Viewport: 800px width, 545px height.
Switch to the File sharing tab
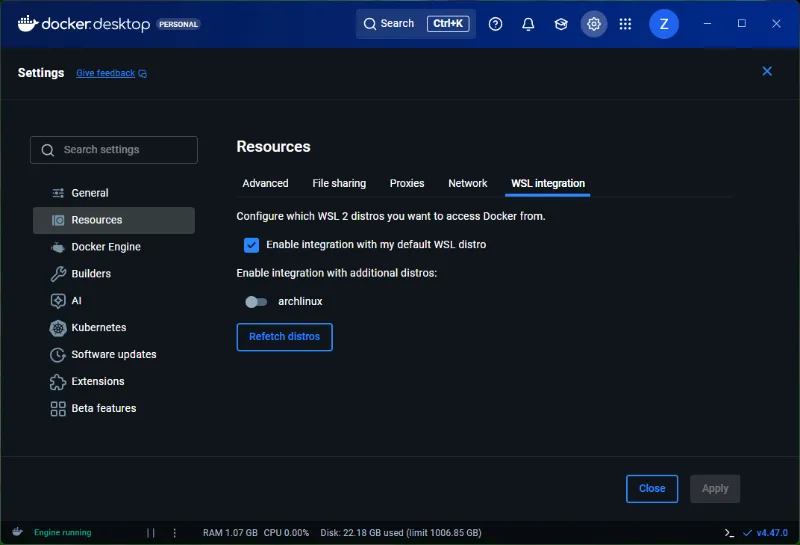pyautogui.click(x=339, y=184)
